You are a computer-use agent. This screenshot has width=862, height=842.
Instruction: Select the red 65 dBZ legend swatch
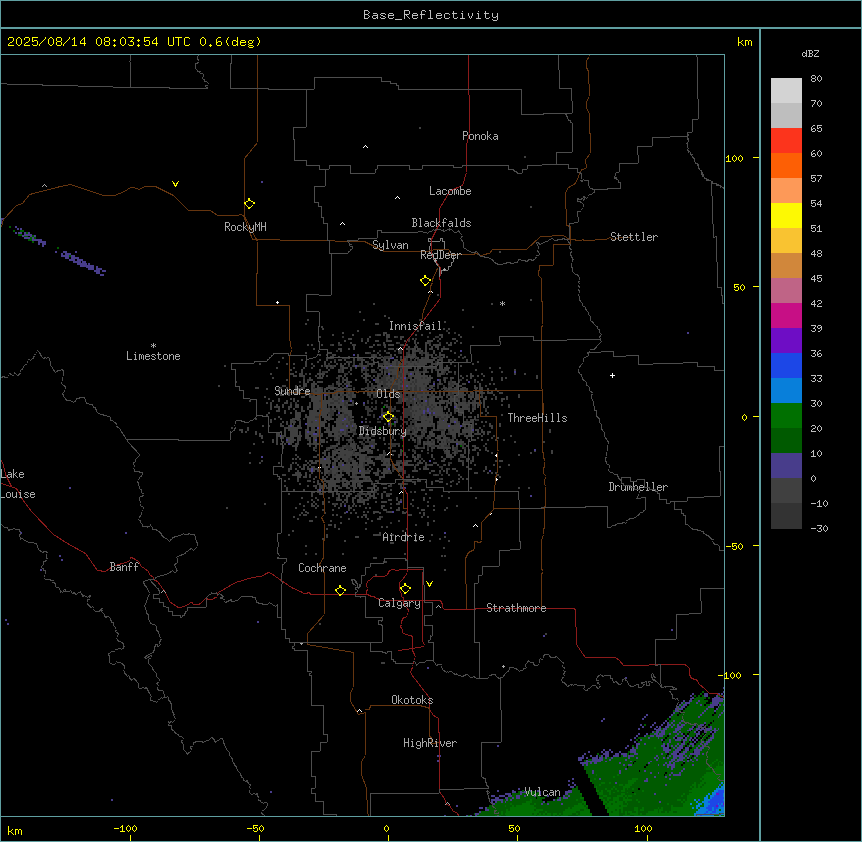[x=786, y=140]
